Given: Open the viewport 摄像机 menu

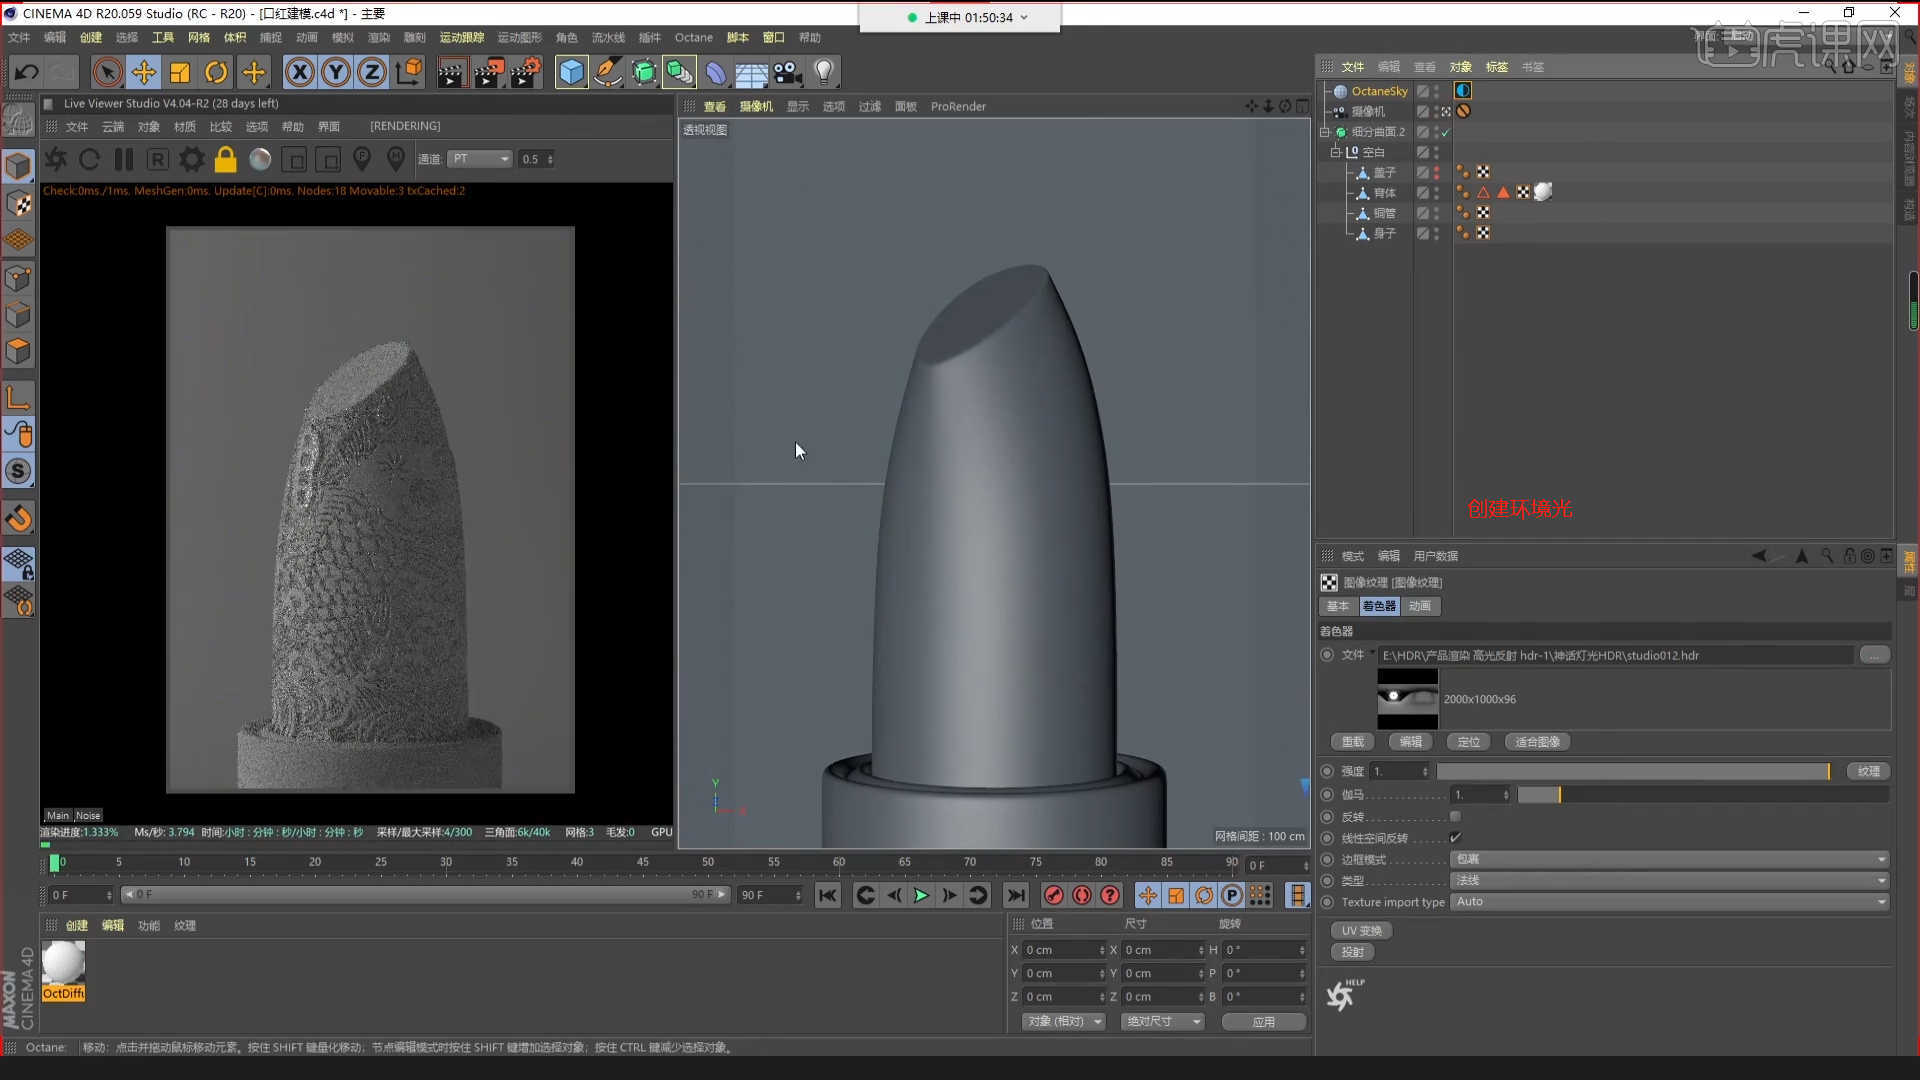Looking at the screenshot, I should click(x=756, y=106).
